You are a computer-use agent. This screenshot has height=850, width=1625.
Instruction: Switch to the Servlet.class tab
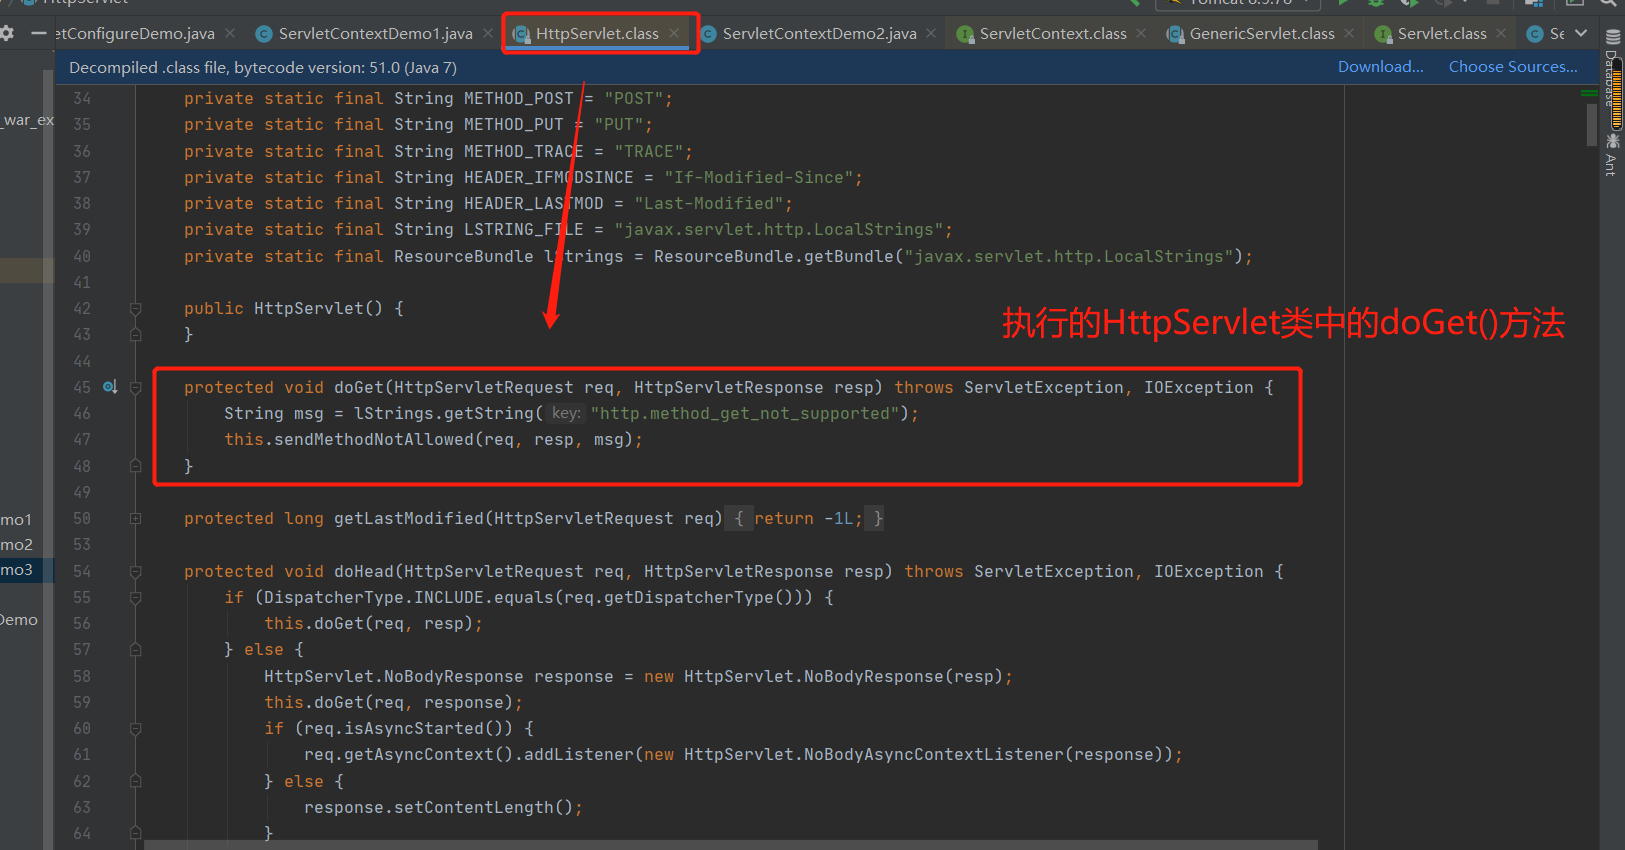[x=1442, y=34]
